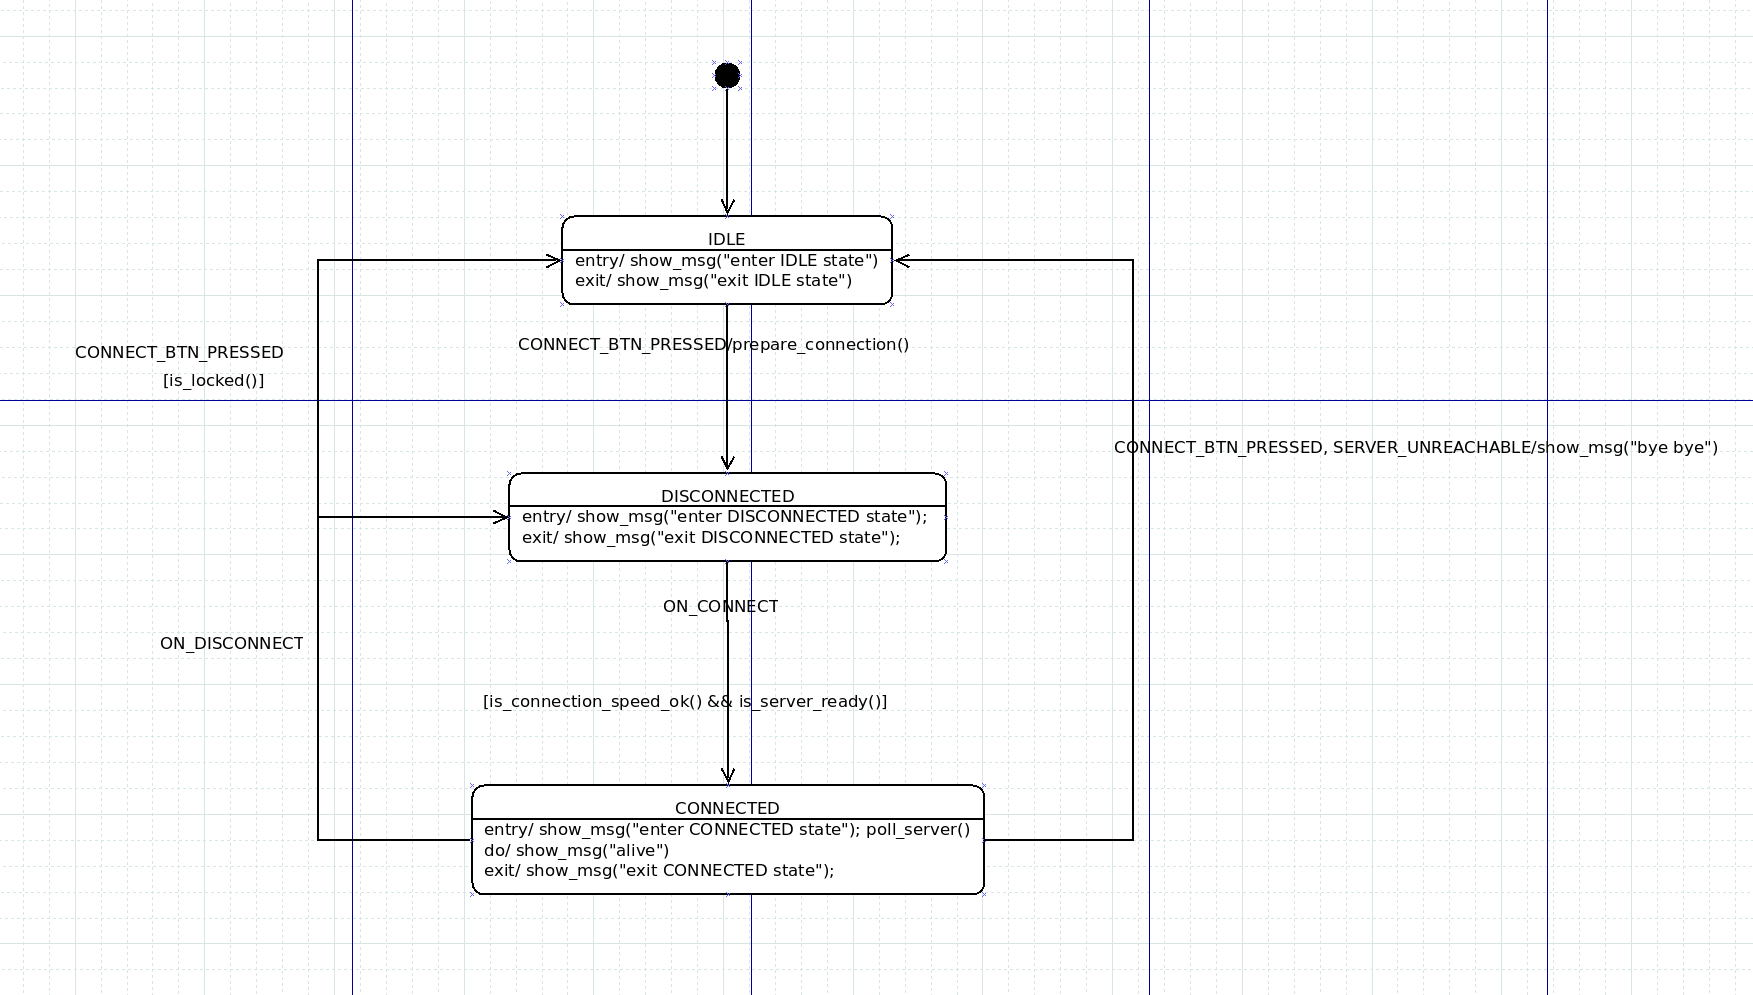Click IDLE exit action text line
This screenshot has width=1753, height=995.
pos(713,280)
